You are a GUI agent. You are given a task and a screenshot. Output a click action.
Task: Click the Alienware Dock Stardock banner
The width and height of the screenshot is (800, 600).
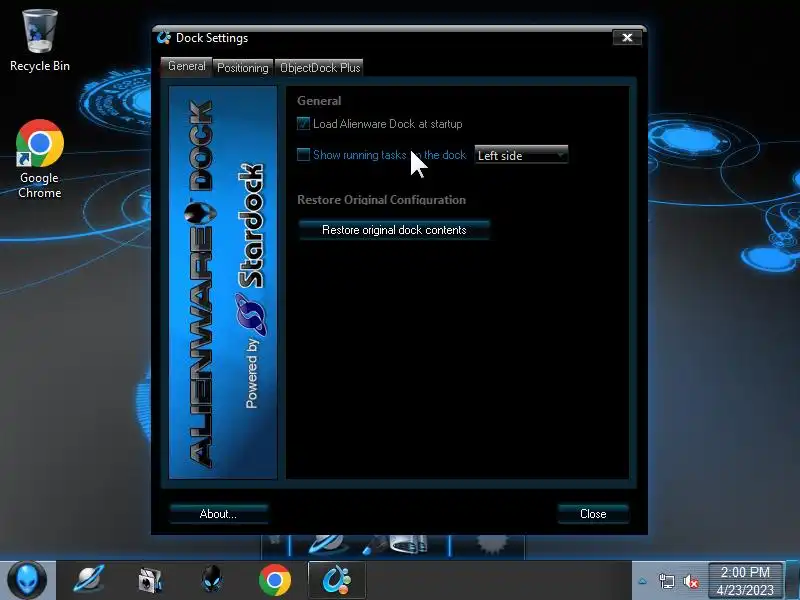point(223,282)
